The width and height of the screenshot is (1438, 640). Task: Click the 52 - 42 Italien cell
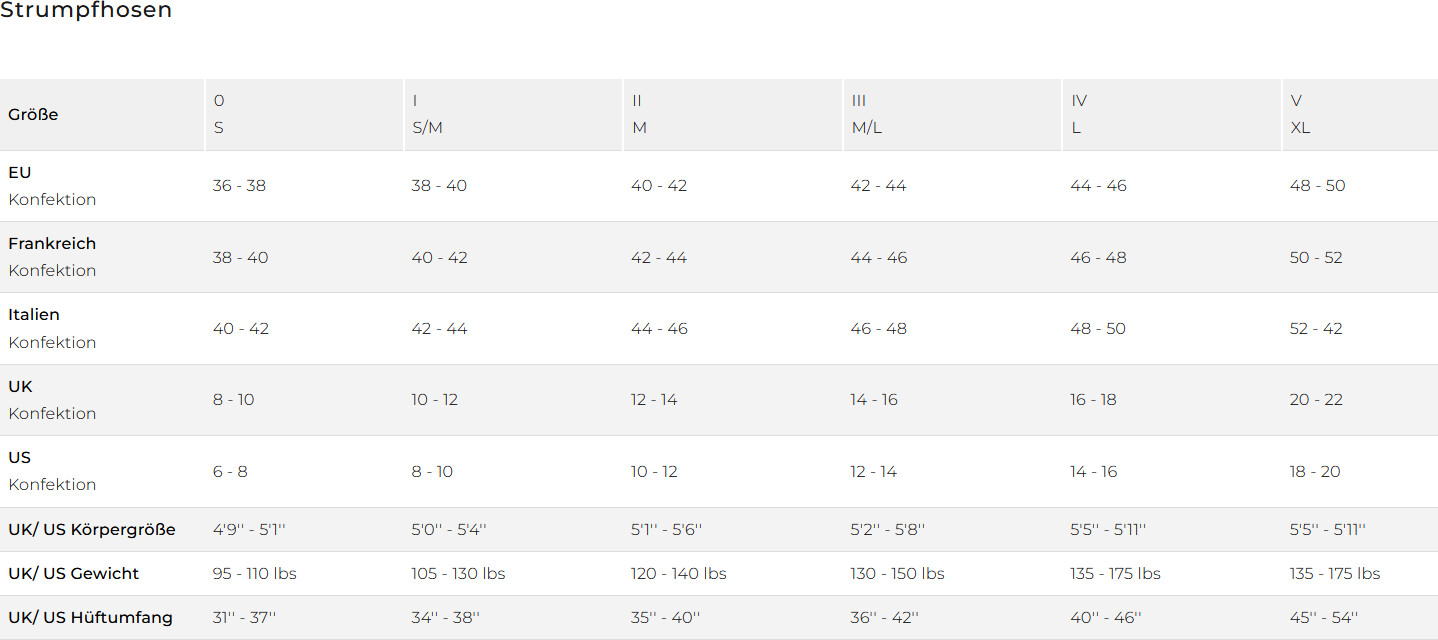pyautogui.click(x=1316, y=329)
